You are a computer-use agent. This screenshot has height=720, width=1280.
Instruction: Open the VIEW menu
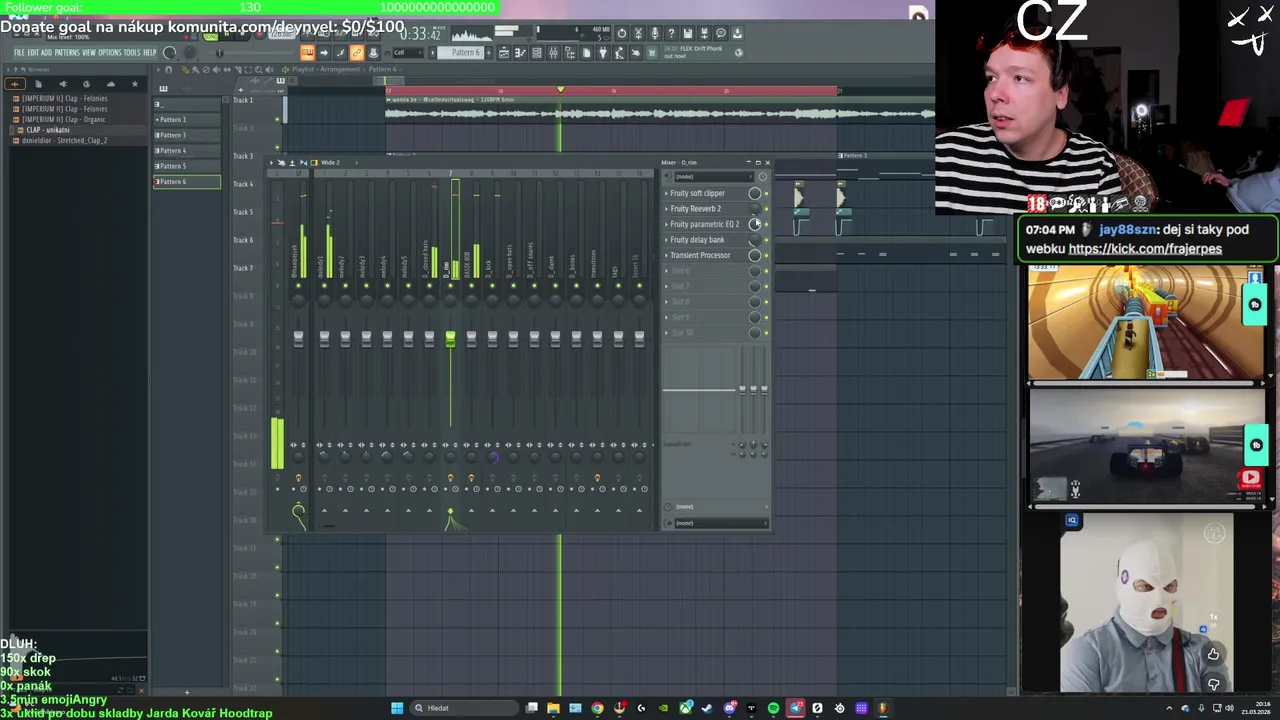point(89,52)
